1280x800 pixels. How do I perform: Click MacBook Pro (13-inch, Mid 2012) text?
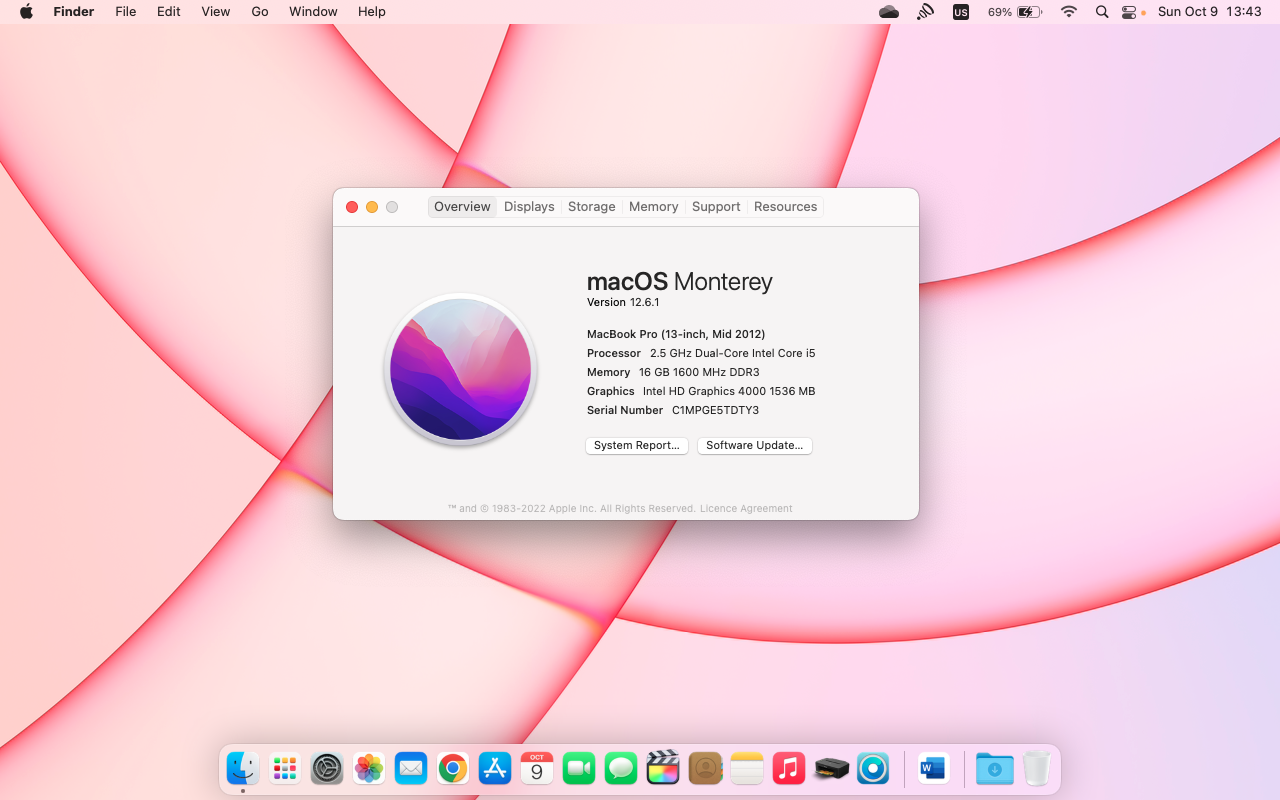coord(676,335)
